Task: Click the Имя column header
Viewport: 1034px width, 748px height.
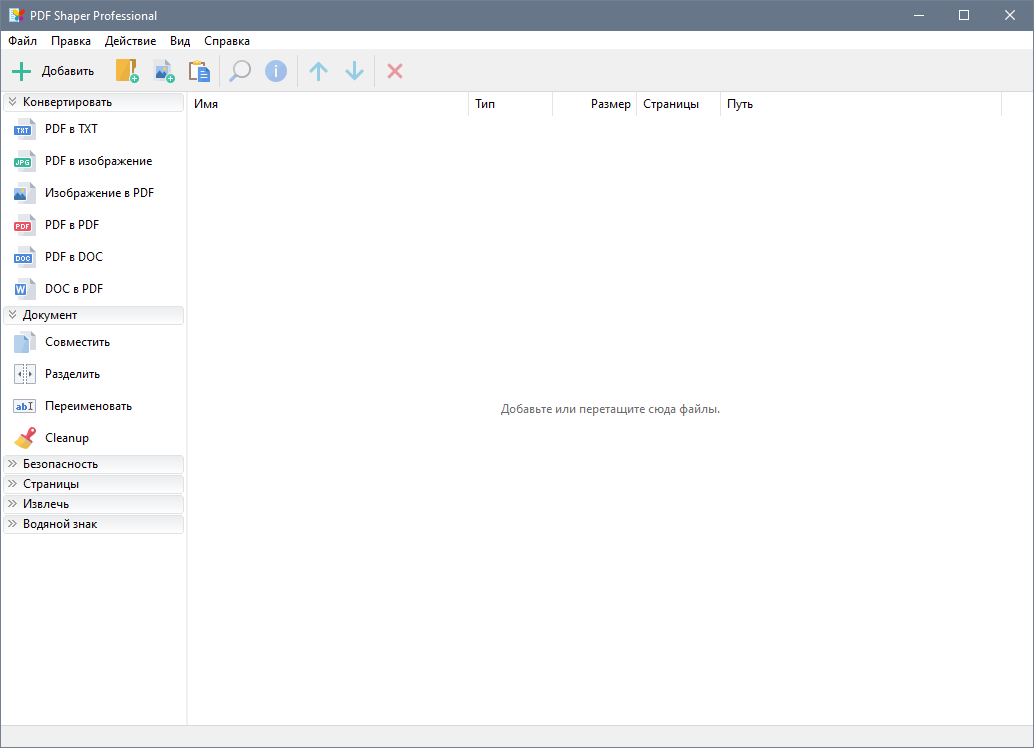Action: (x=328, y=104)
